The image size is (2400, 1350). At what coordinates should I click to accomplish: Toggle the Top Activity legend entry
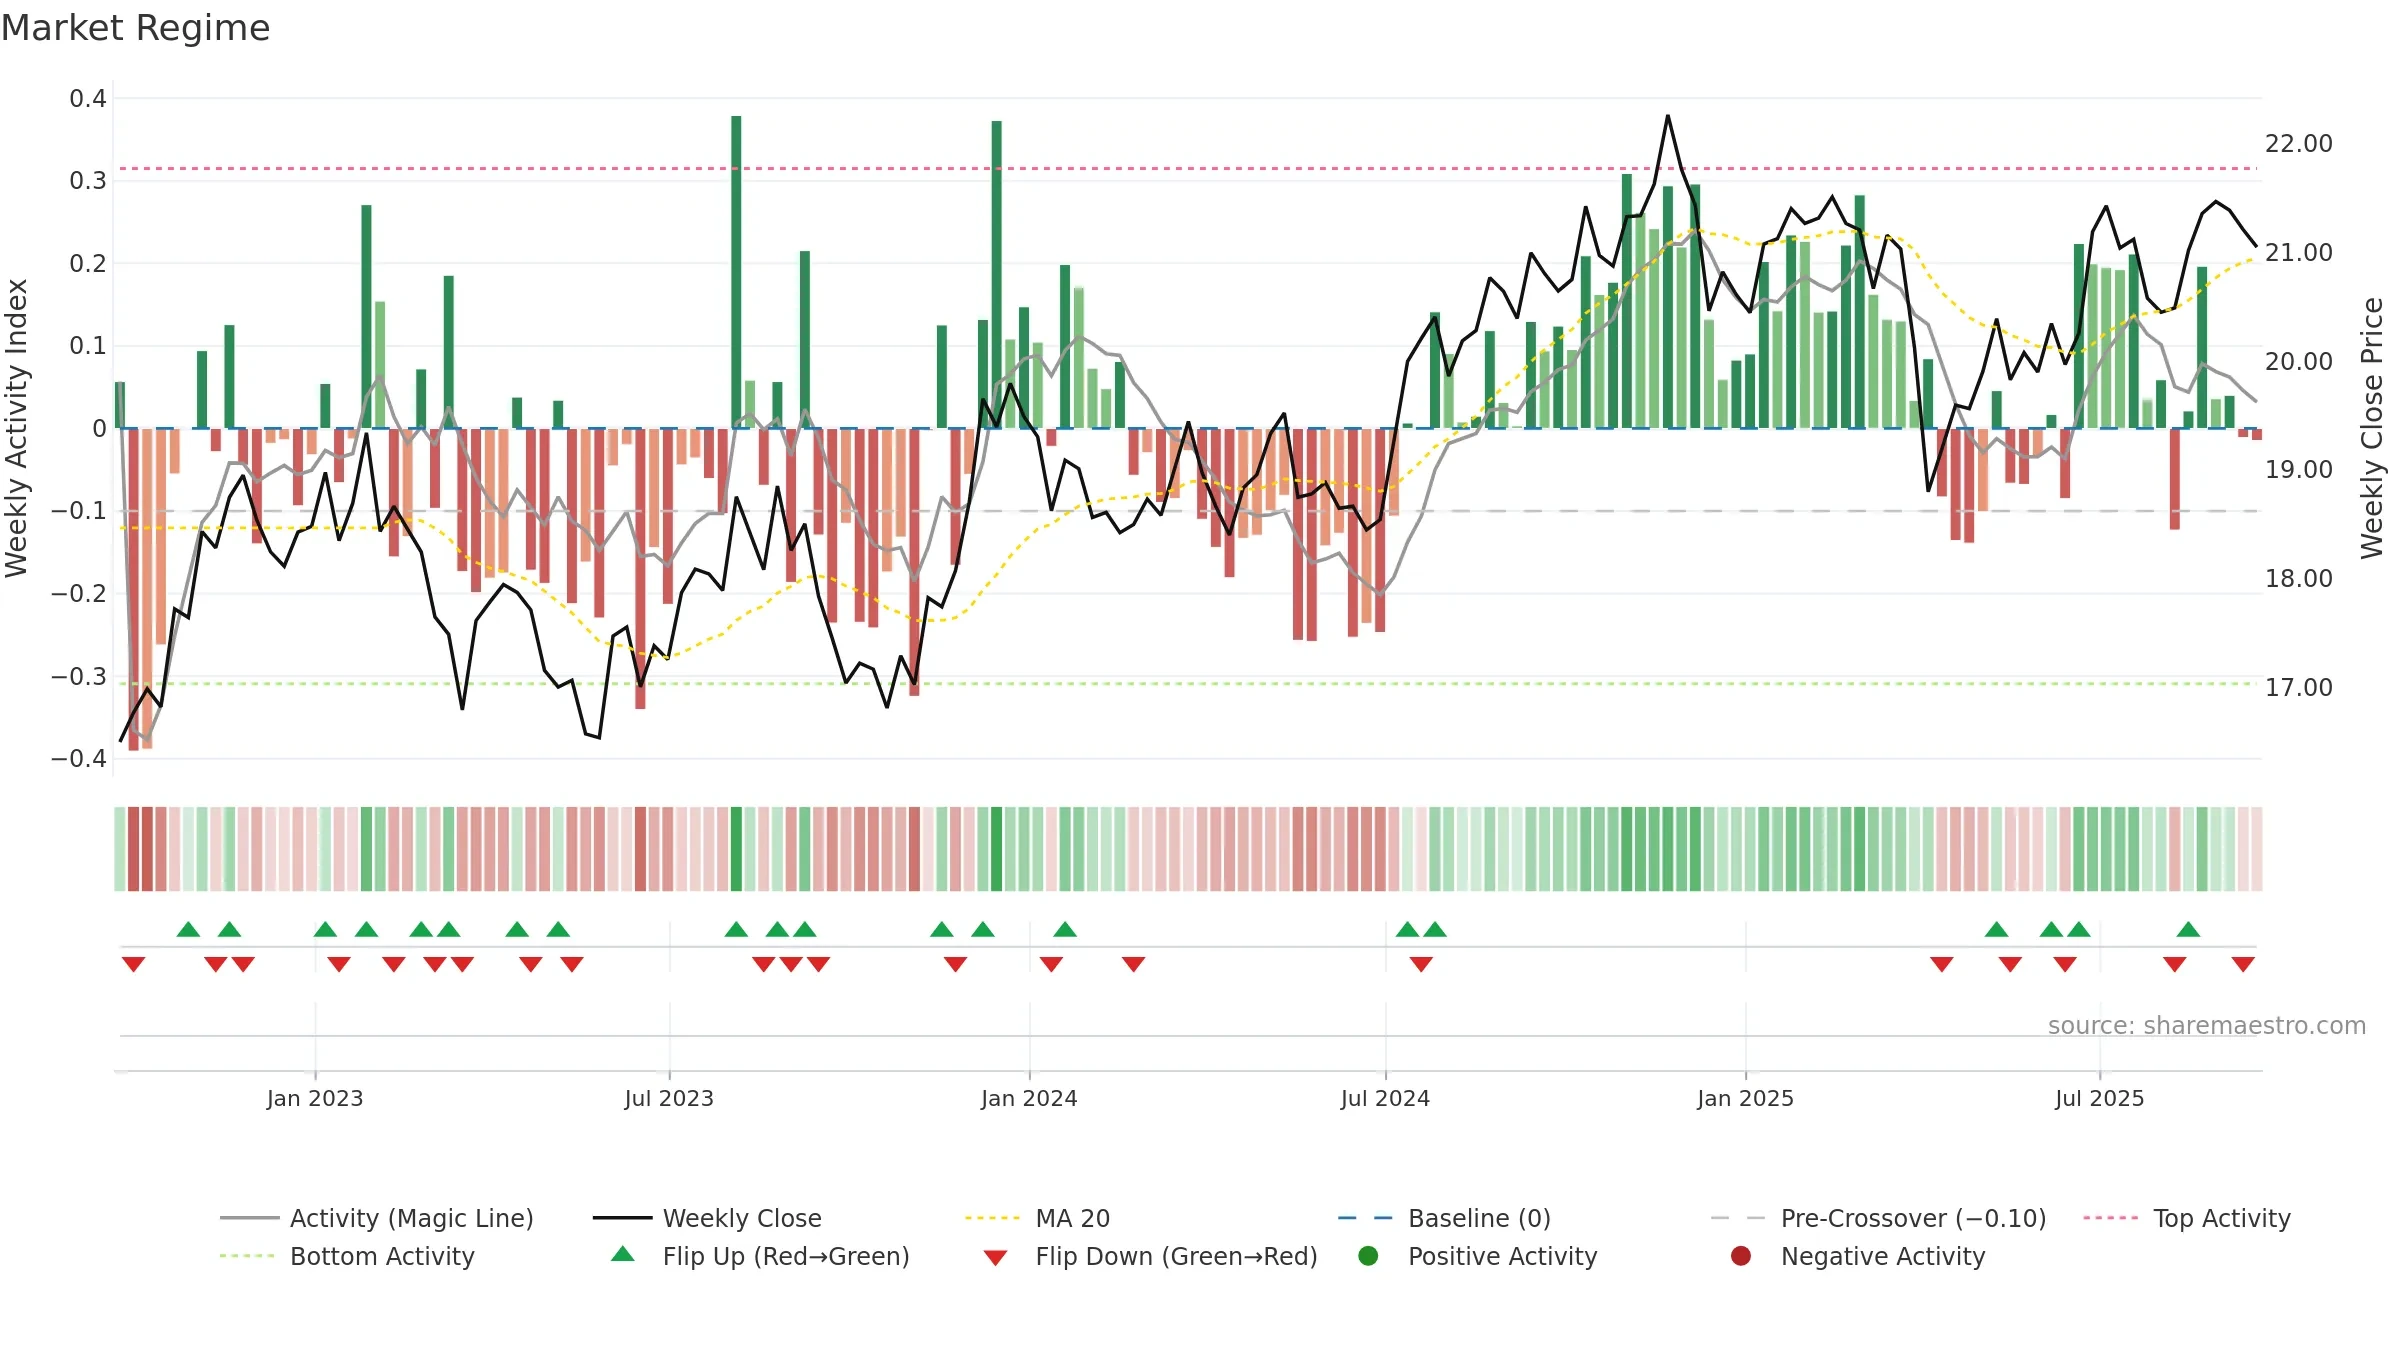tap(2186, 1218)
